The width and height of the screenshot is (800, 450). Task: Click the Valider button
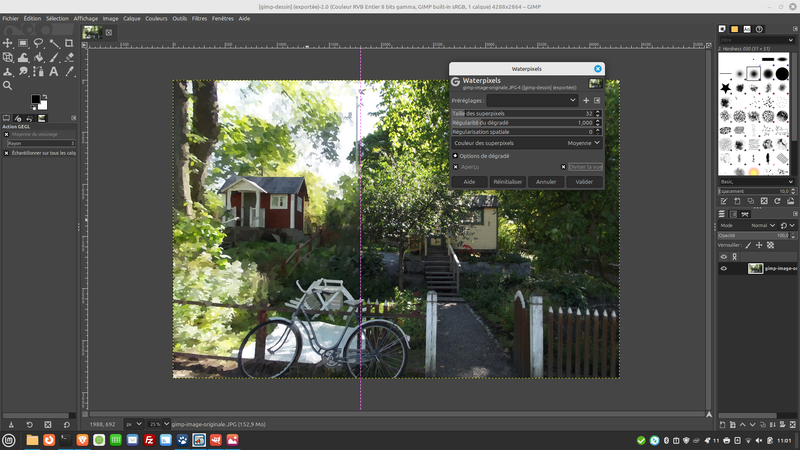coord(584,182)
